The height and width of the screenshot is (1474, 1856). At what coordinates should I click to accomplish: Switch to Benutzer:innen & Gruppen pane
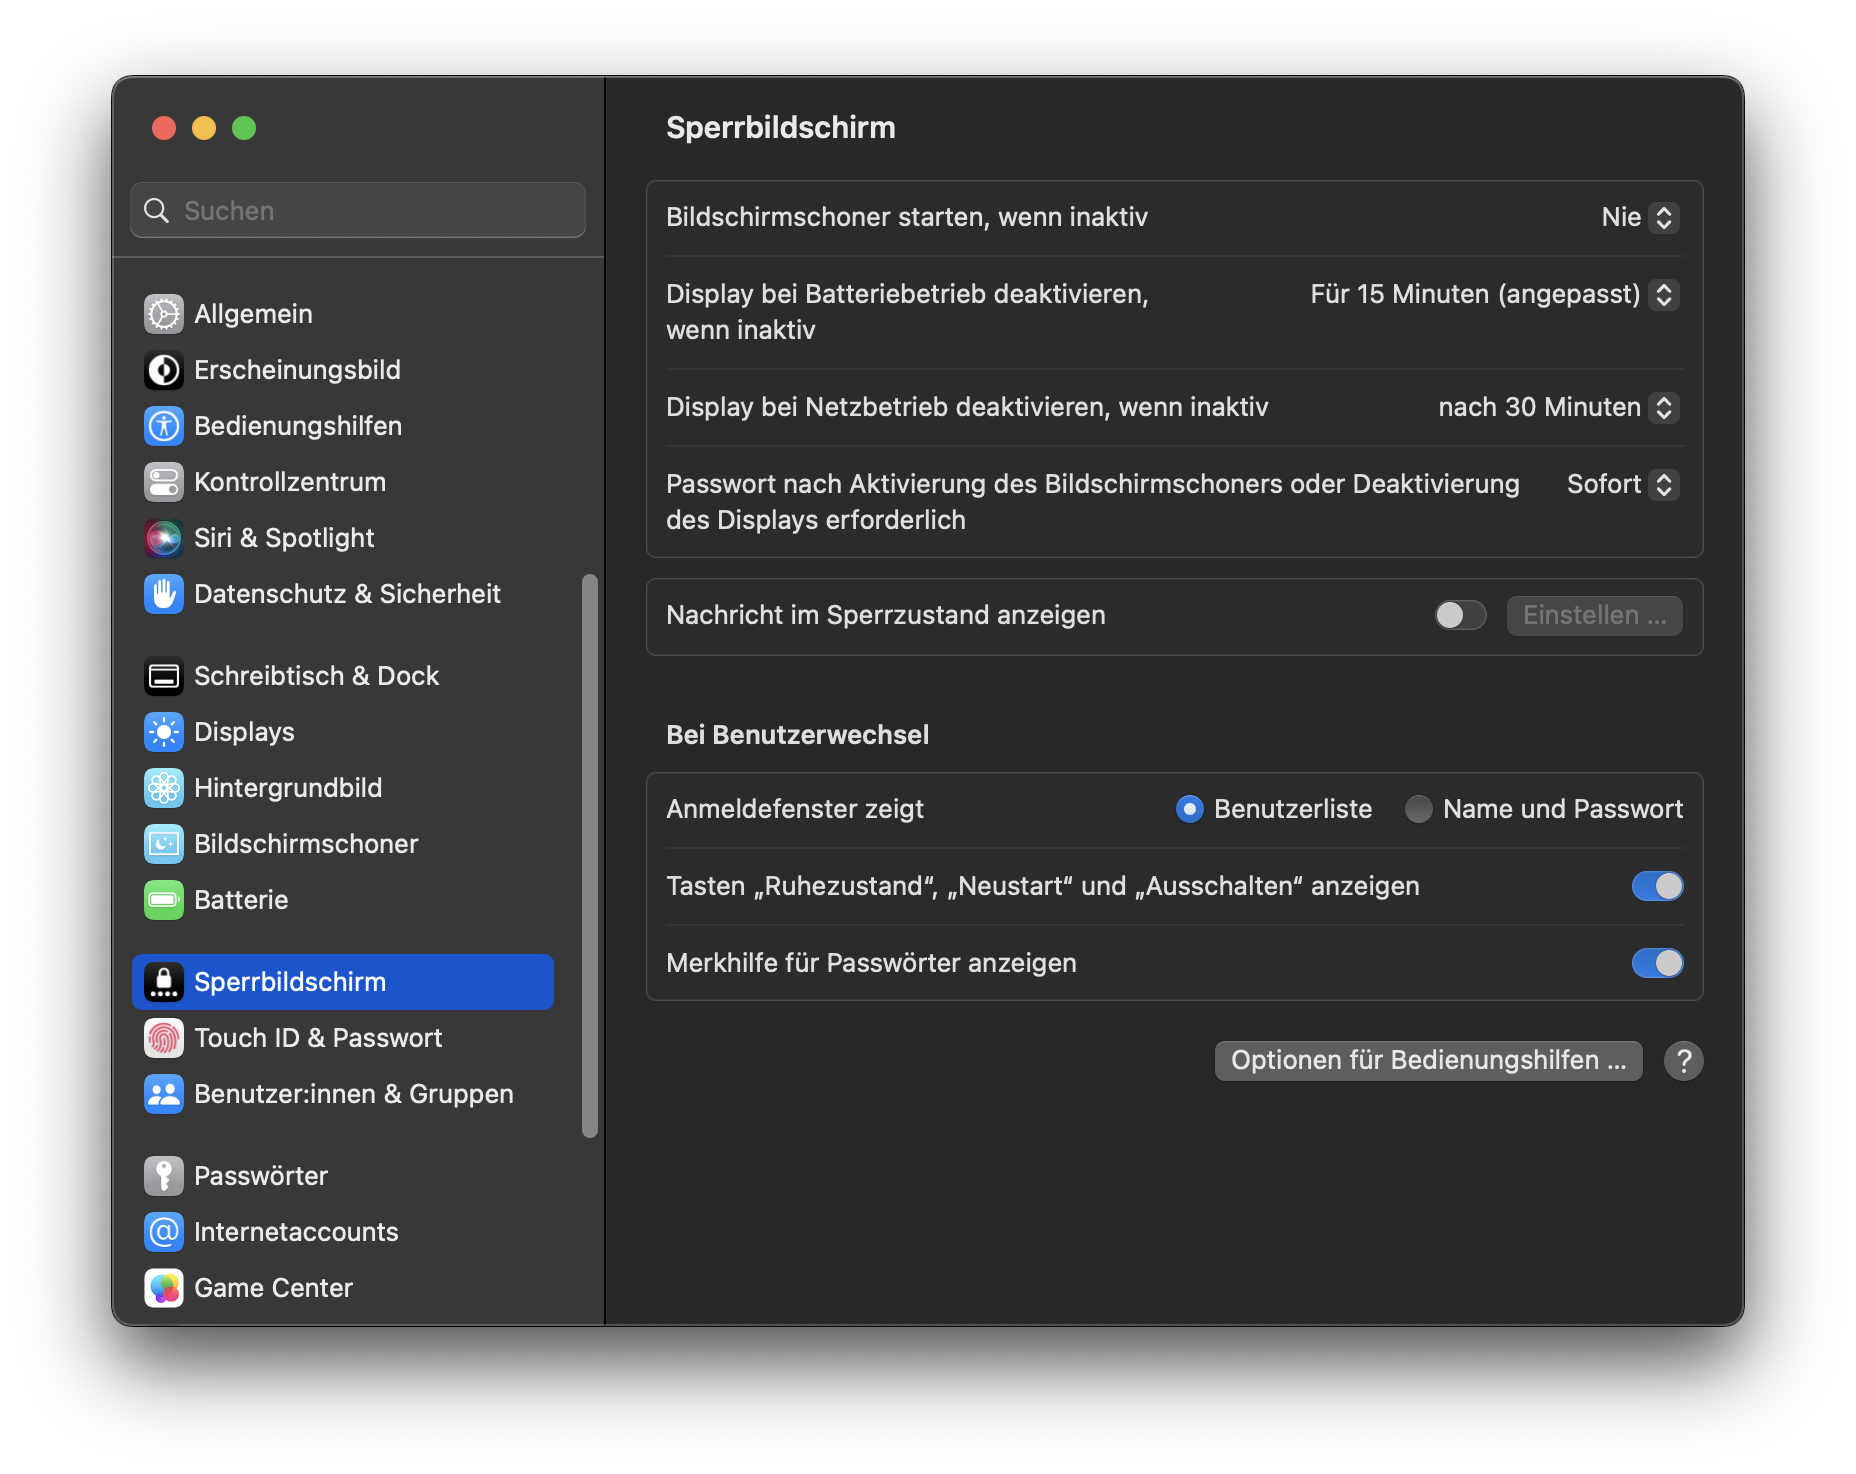pyautogui.click(x=353, y=1094)
